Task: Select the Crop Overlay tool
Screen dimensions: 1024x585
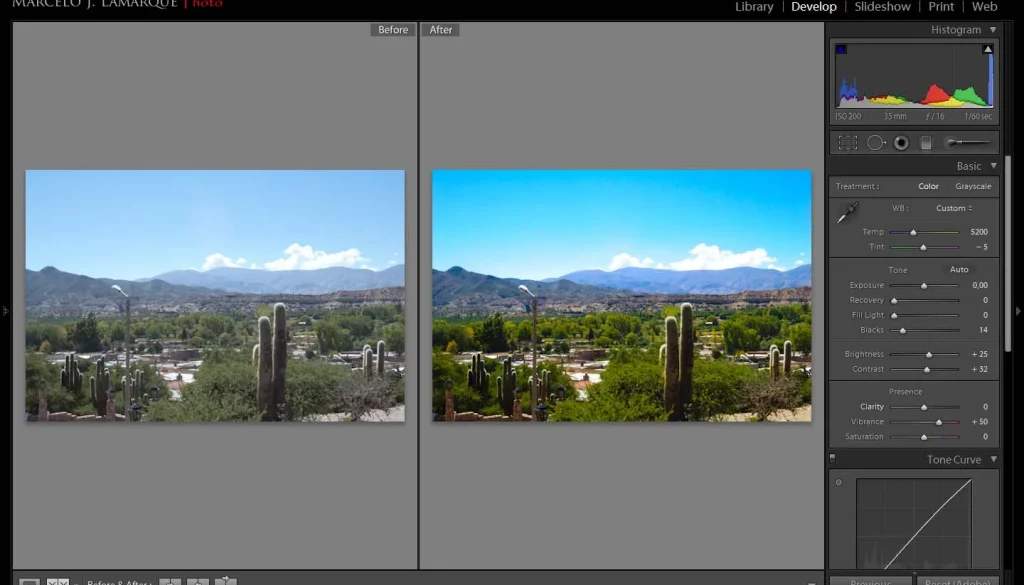Action: point(848,142)
